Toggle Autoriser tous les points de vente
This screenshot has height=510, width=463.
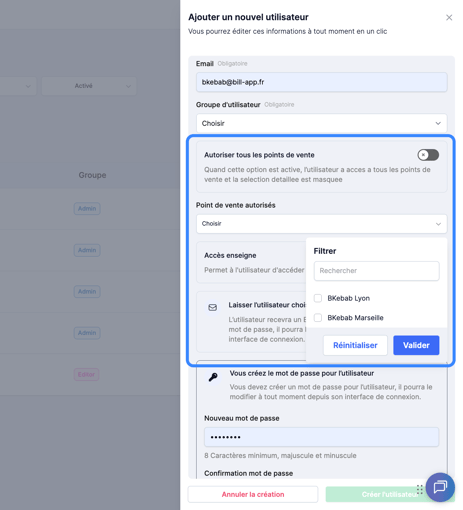click(x=428, y=155)
